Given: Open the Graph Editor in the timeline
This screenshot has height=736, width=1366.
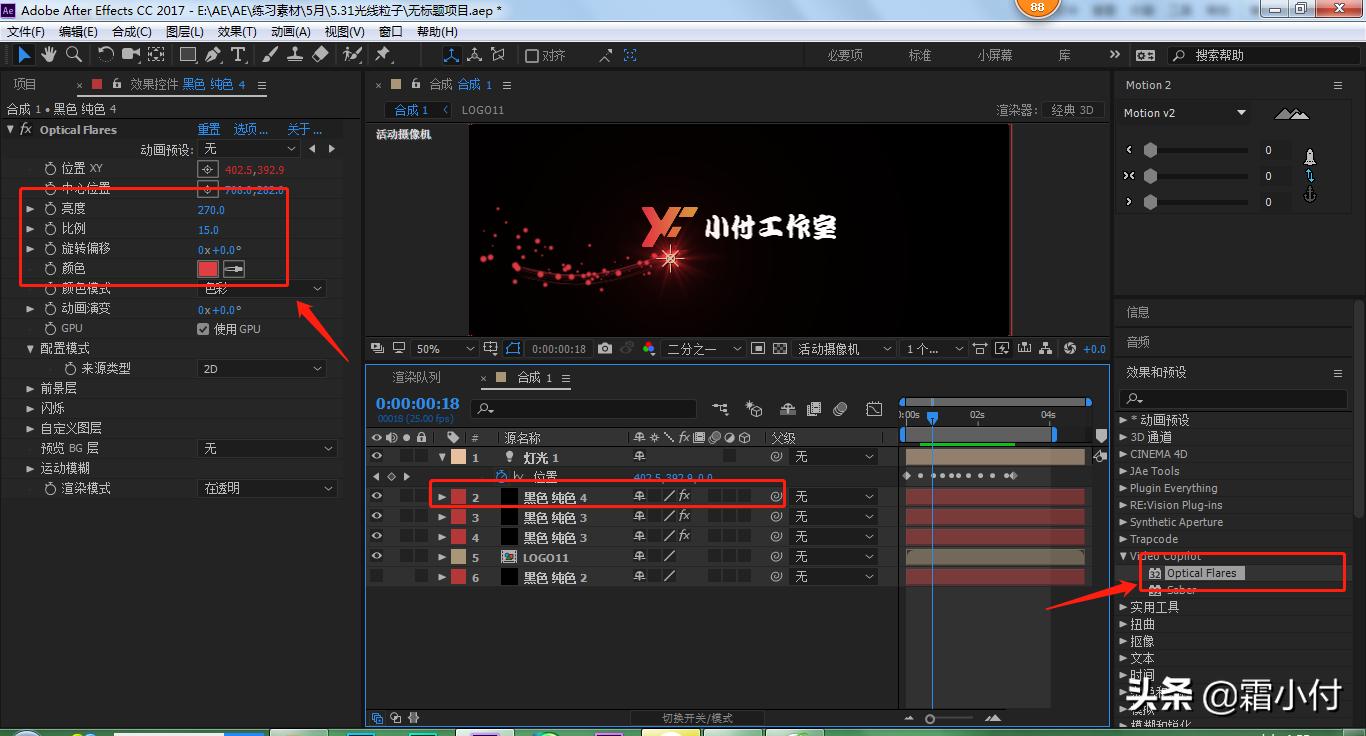Looking at the screenshot, I should click(x=873, y=410).
